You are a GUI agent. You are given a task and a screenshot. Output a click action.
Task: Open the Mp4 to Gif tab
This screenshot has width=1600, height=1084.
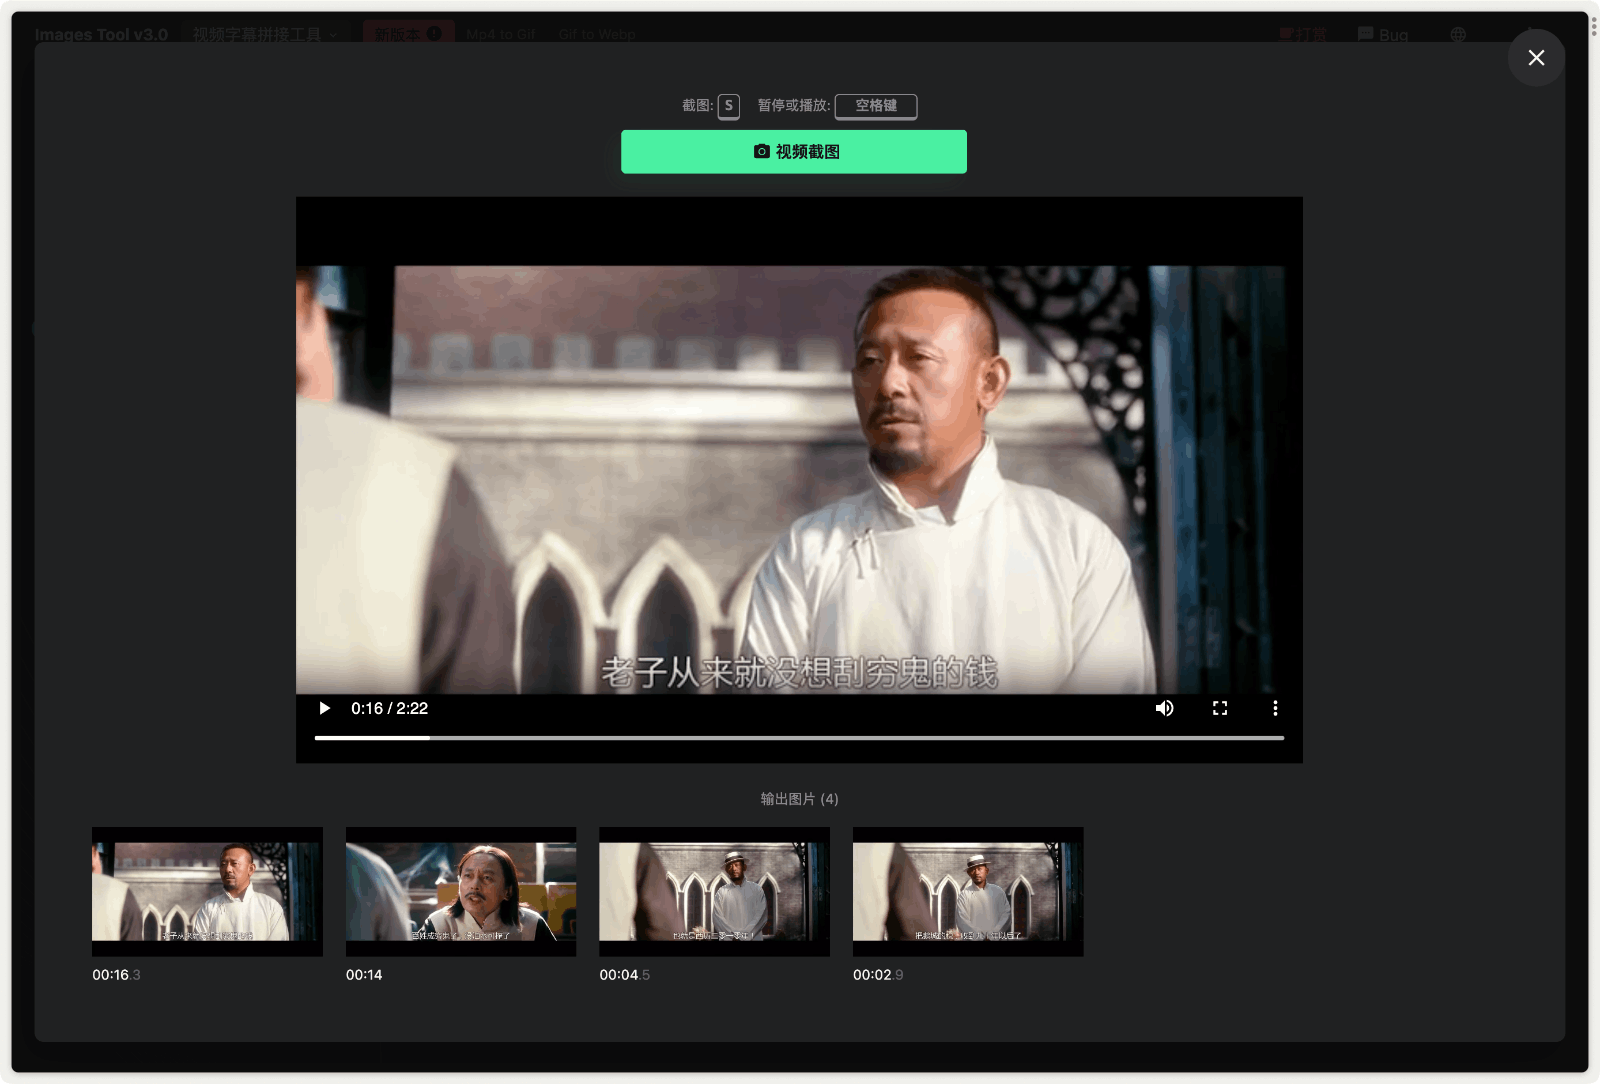tap(500, 34)
